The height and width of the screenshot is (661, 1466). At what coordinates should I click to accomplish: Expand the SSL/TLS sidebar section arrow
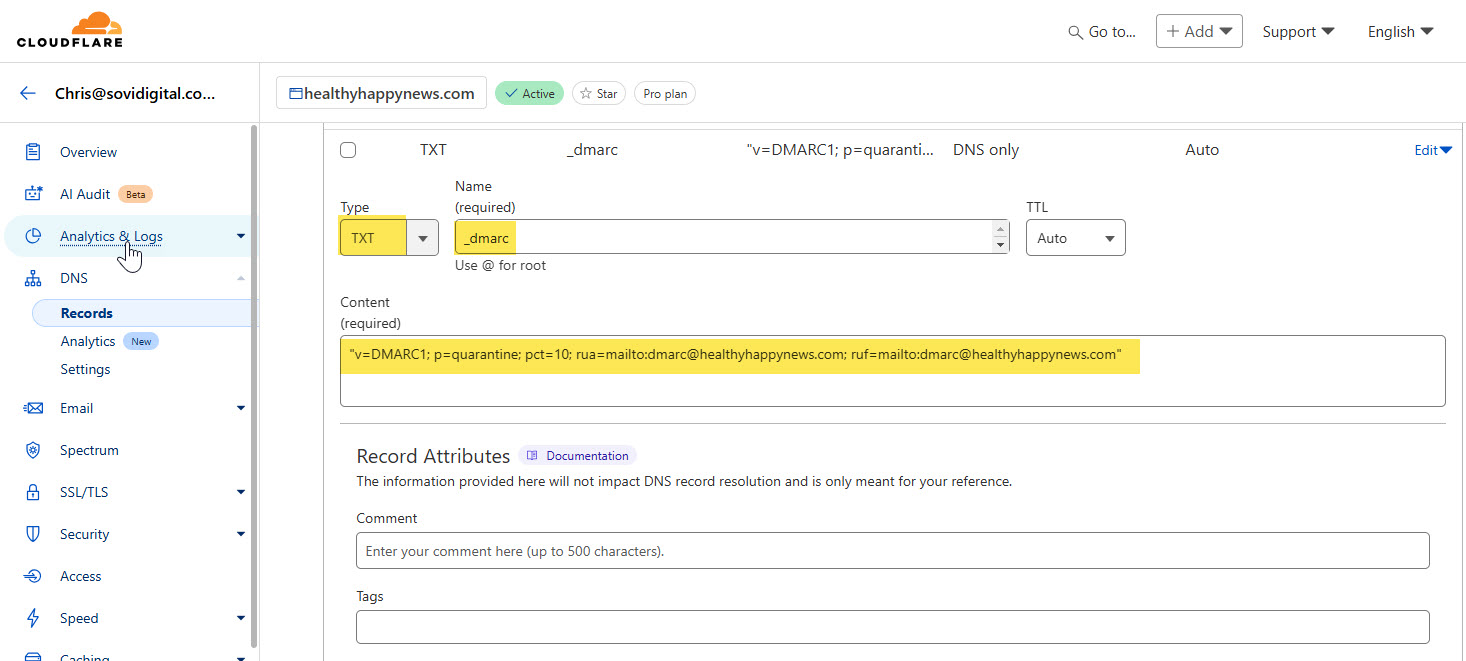tap(241, 492)
